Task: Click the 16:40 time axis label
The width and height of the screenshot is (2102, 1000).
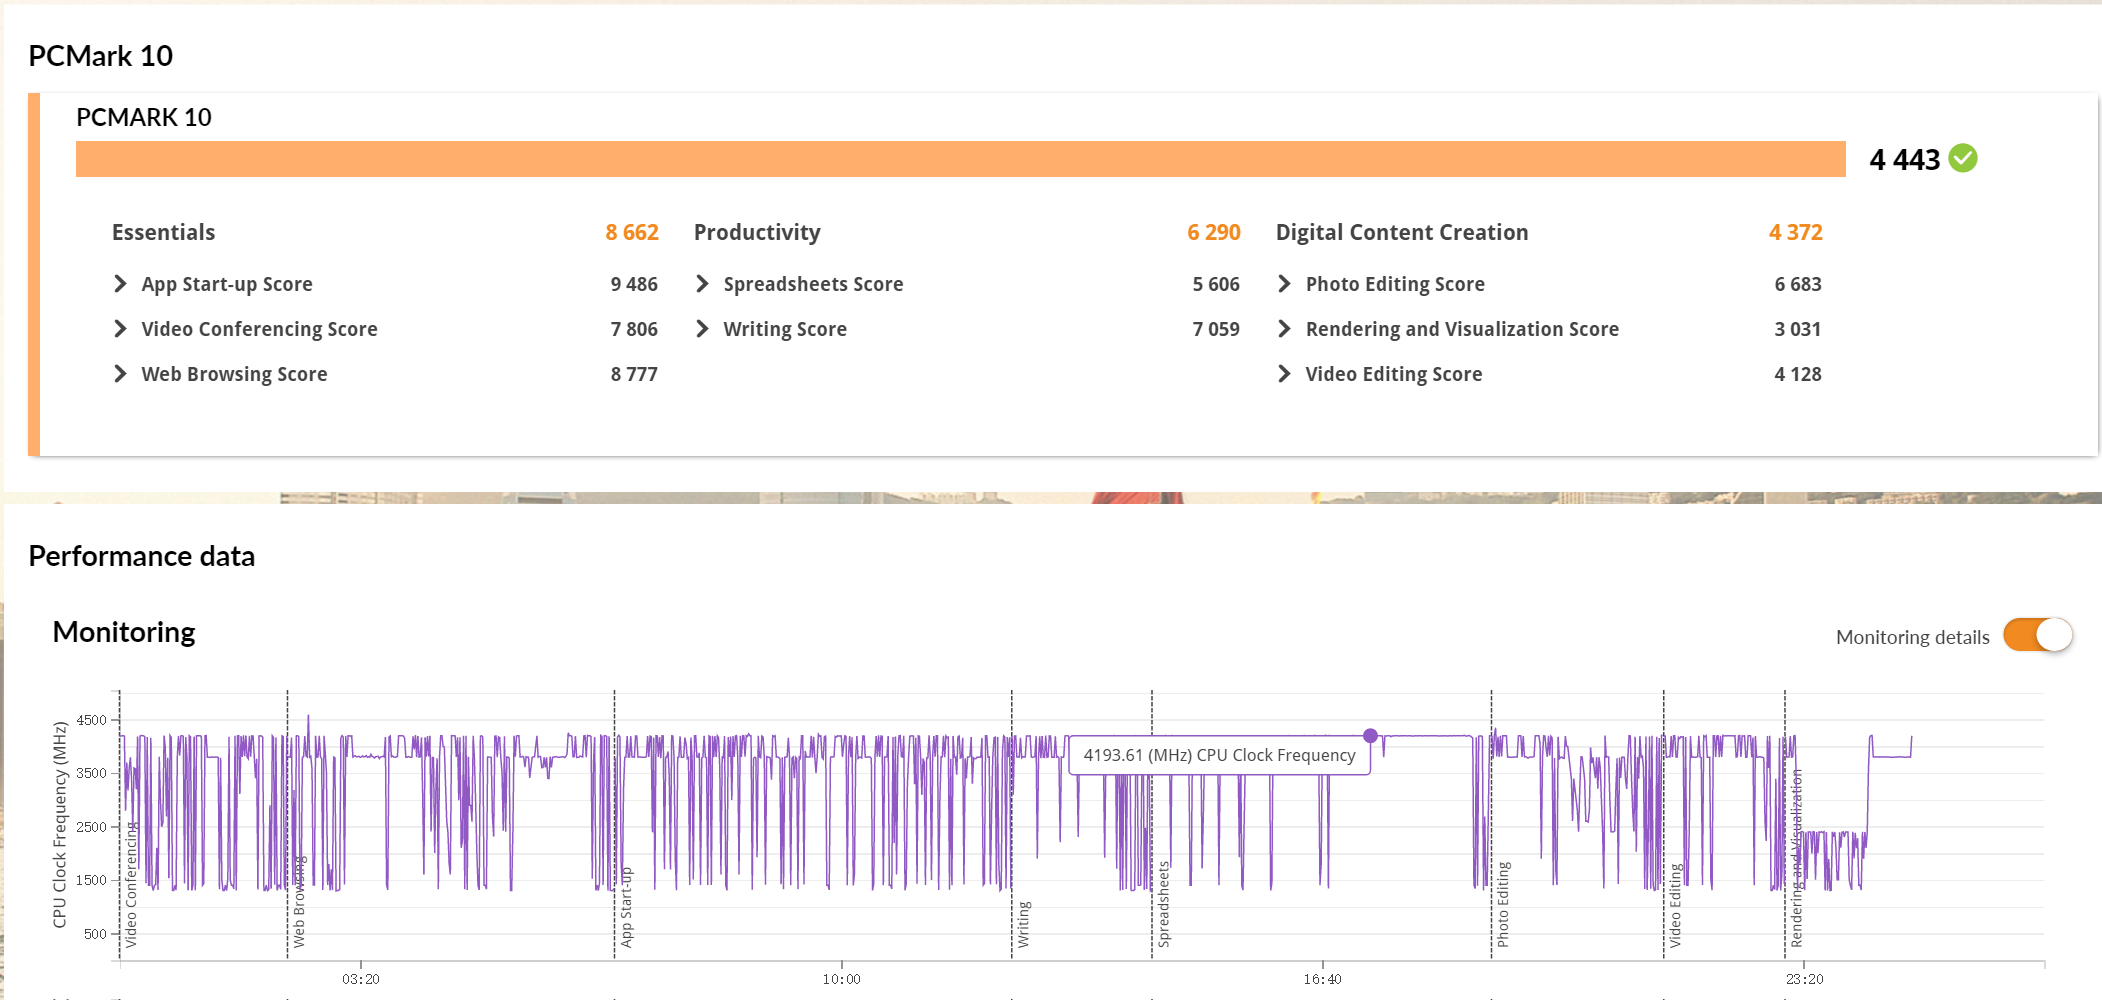Action: [1322, 979]
